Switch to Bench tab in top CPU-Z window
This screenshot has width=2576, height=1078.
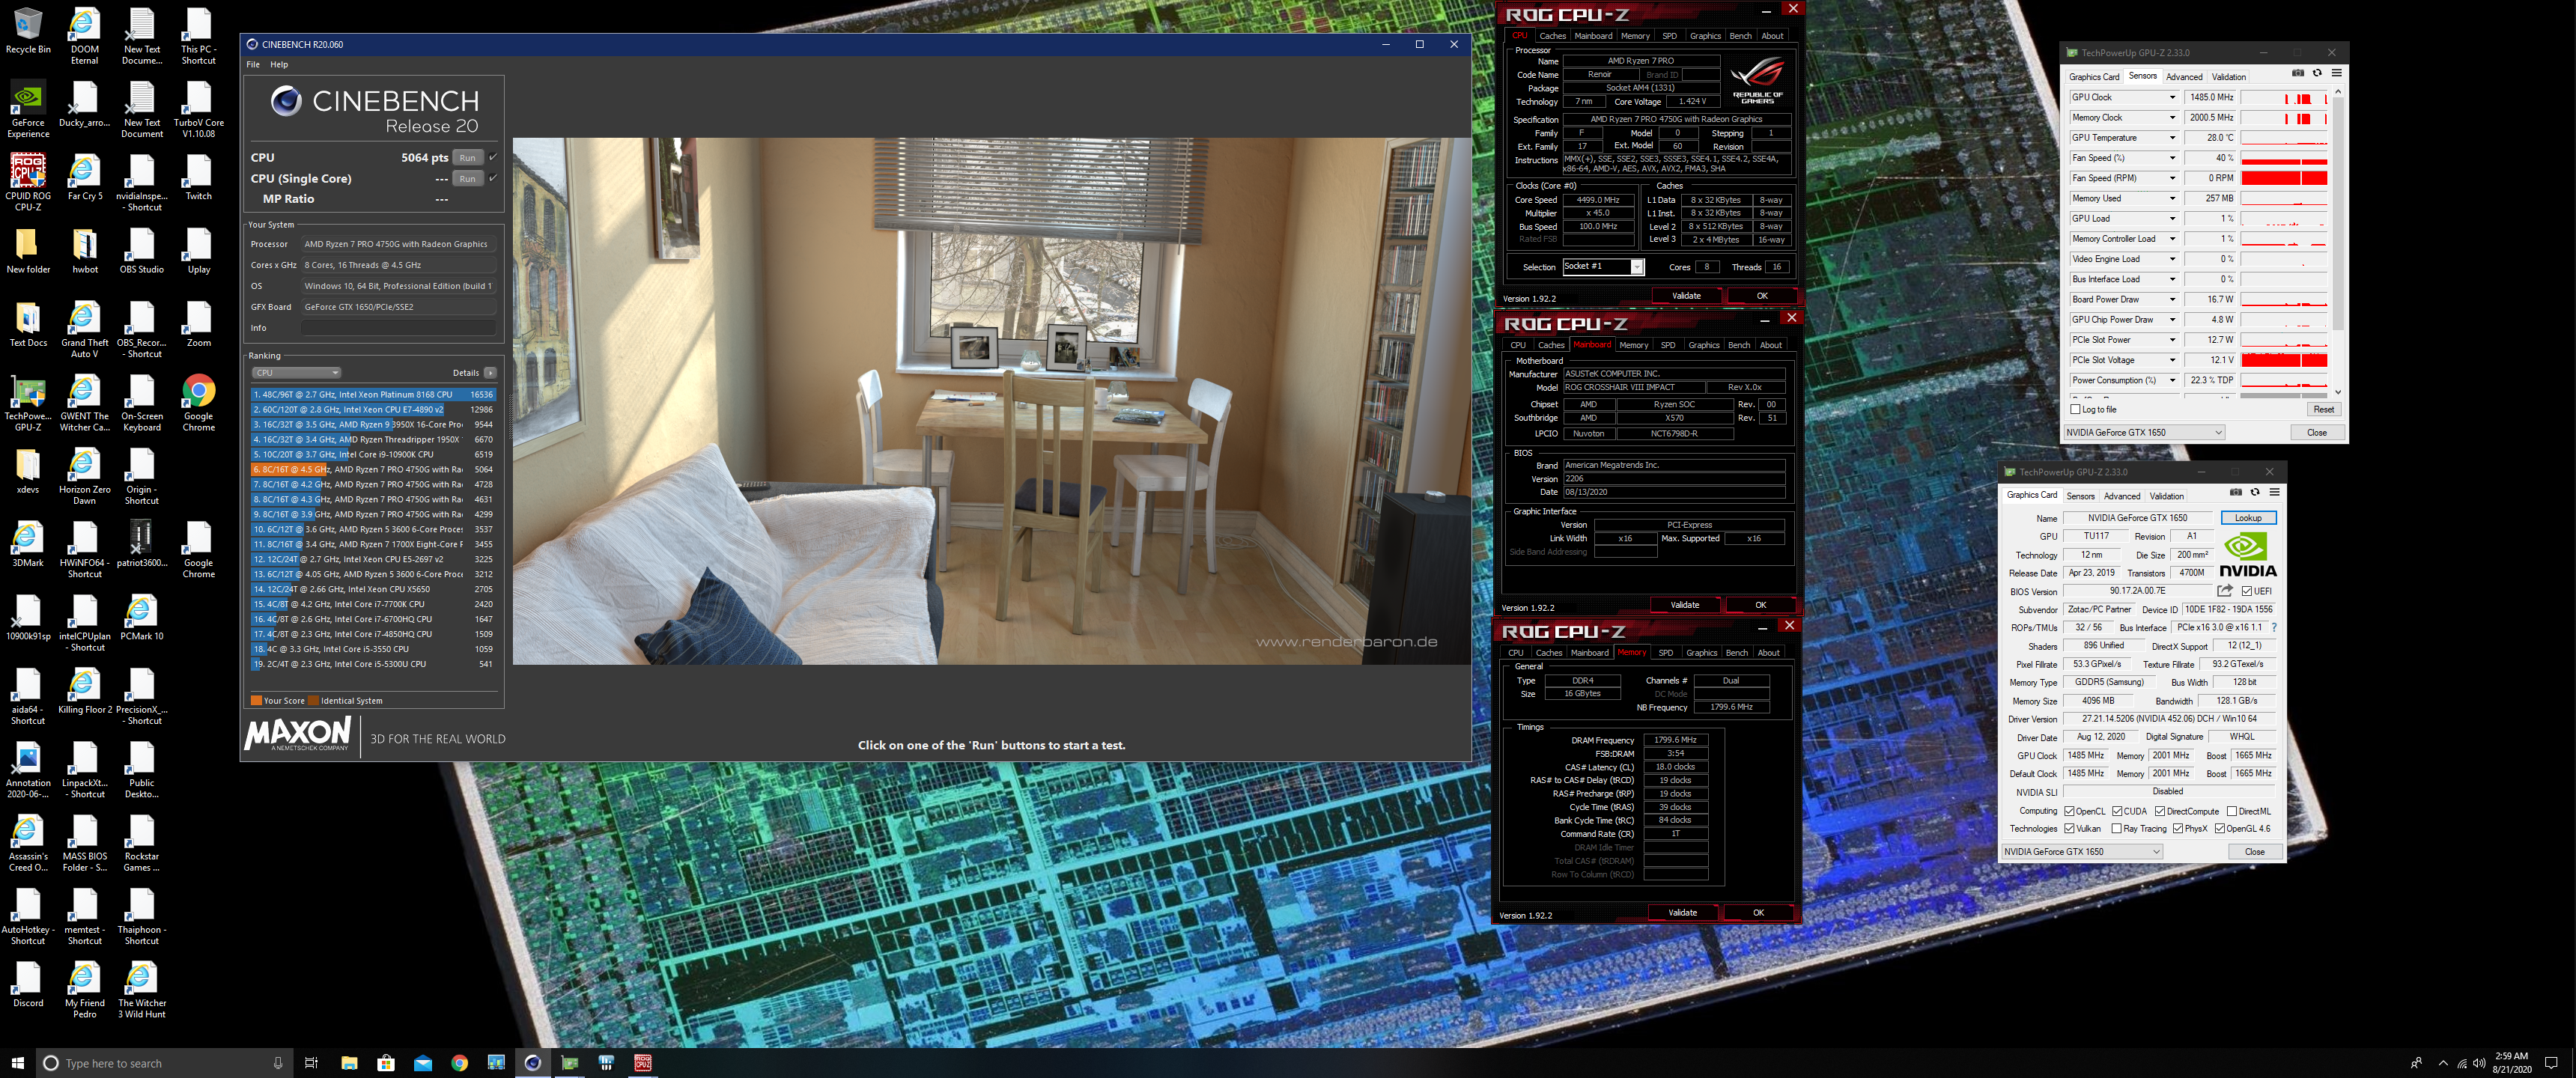pos(1740,36)
